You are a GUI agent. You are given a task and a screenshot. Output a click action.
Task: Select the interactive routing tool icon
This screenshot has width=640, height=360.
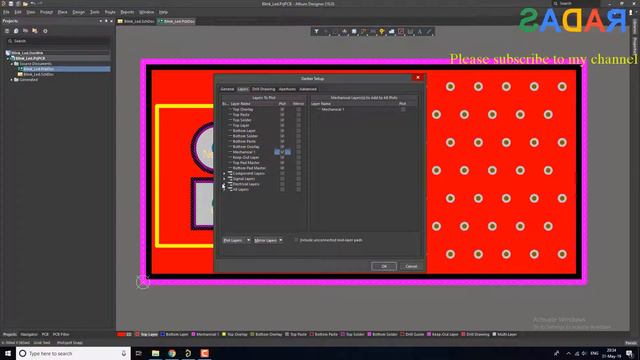click(x=363, y=31)
